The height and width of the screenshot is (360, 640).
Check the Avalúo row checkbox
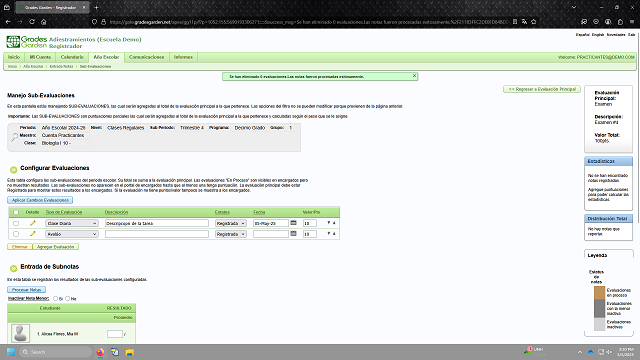16,234
